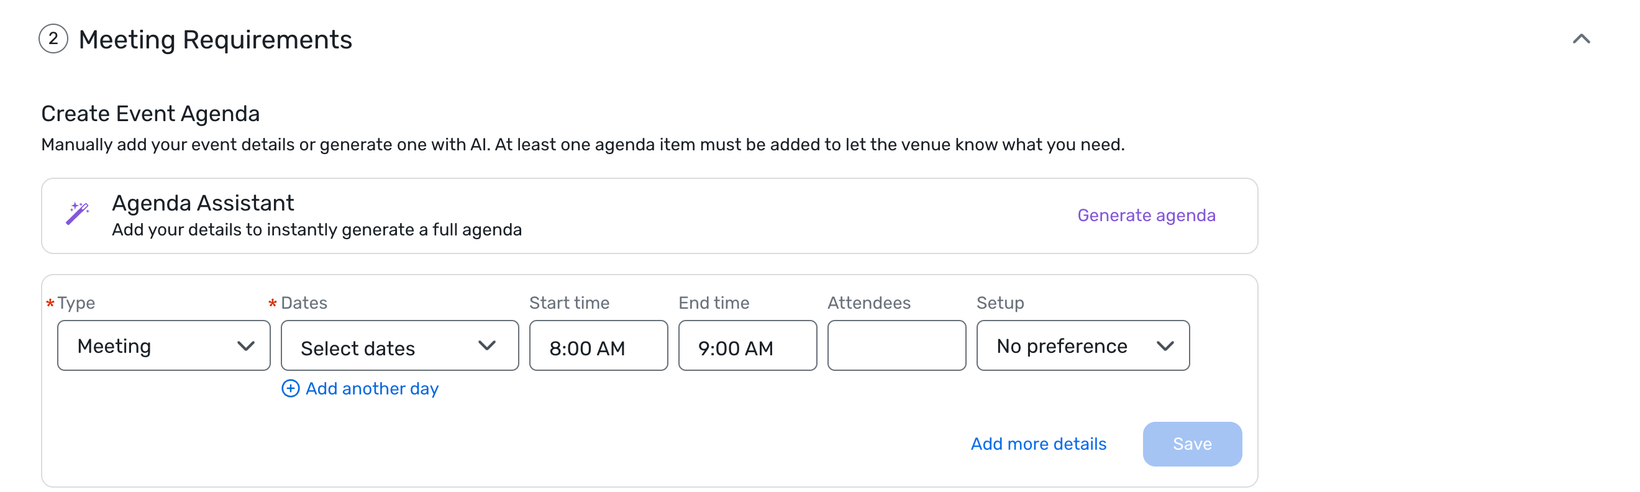Click the Generate agenda link

click(x=1146, y=215)
